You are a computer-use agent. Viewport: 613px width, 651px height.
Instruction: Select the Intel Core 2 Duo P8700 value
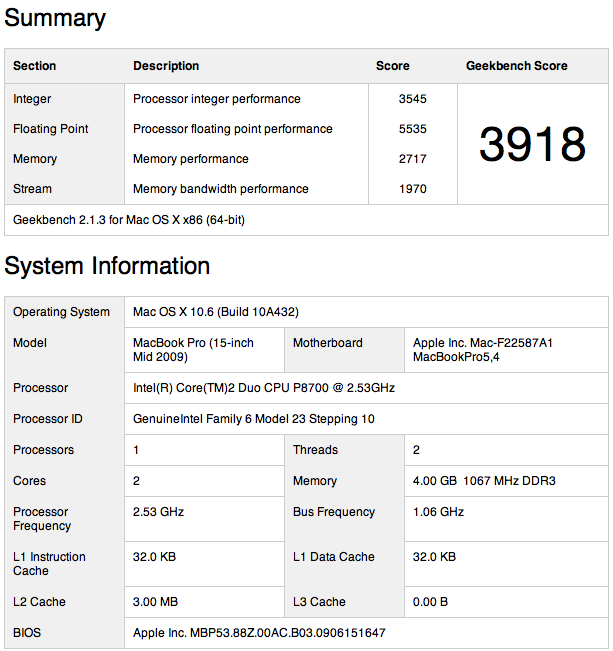tap(264, 388)
